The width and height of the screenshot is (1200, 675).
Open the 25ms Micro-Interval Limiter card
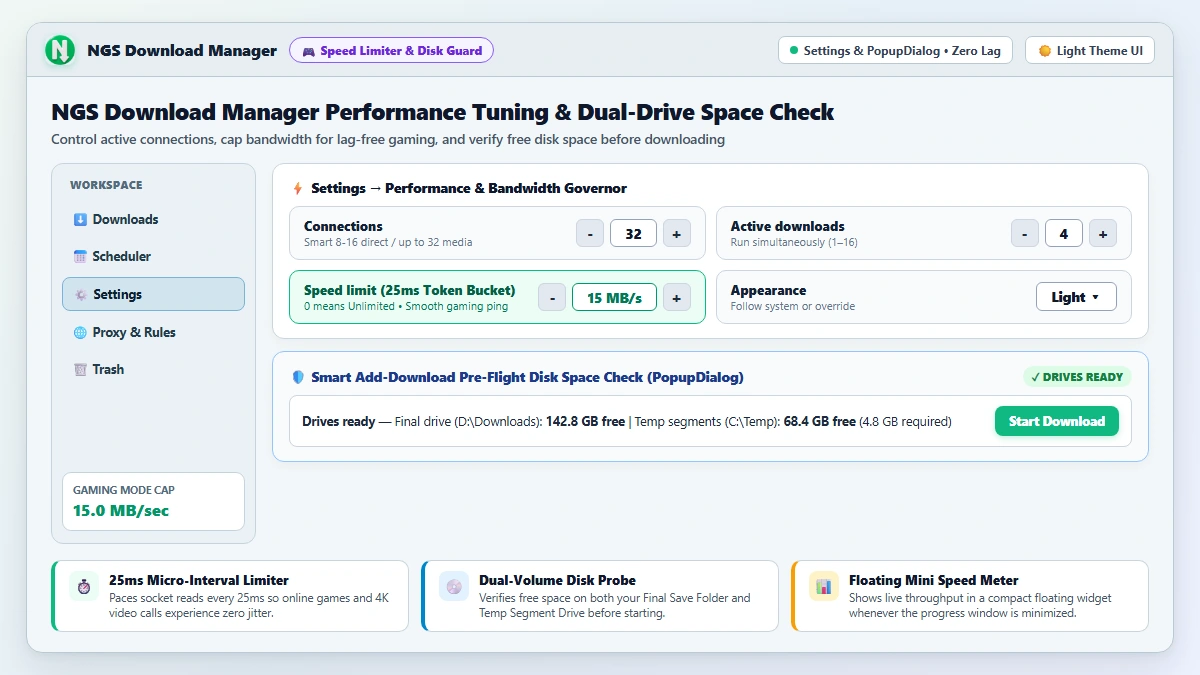[229, 596]
